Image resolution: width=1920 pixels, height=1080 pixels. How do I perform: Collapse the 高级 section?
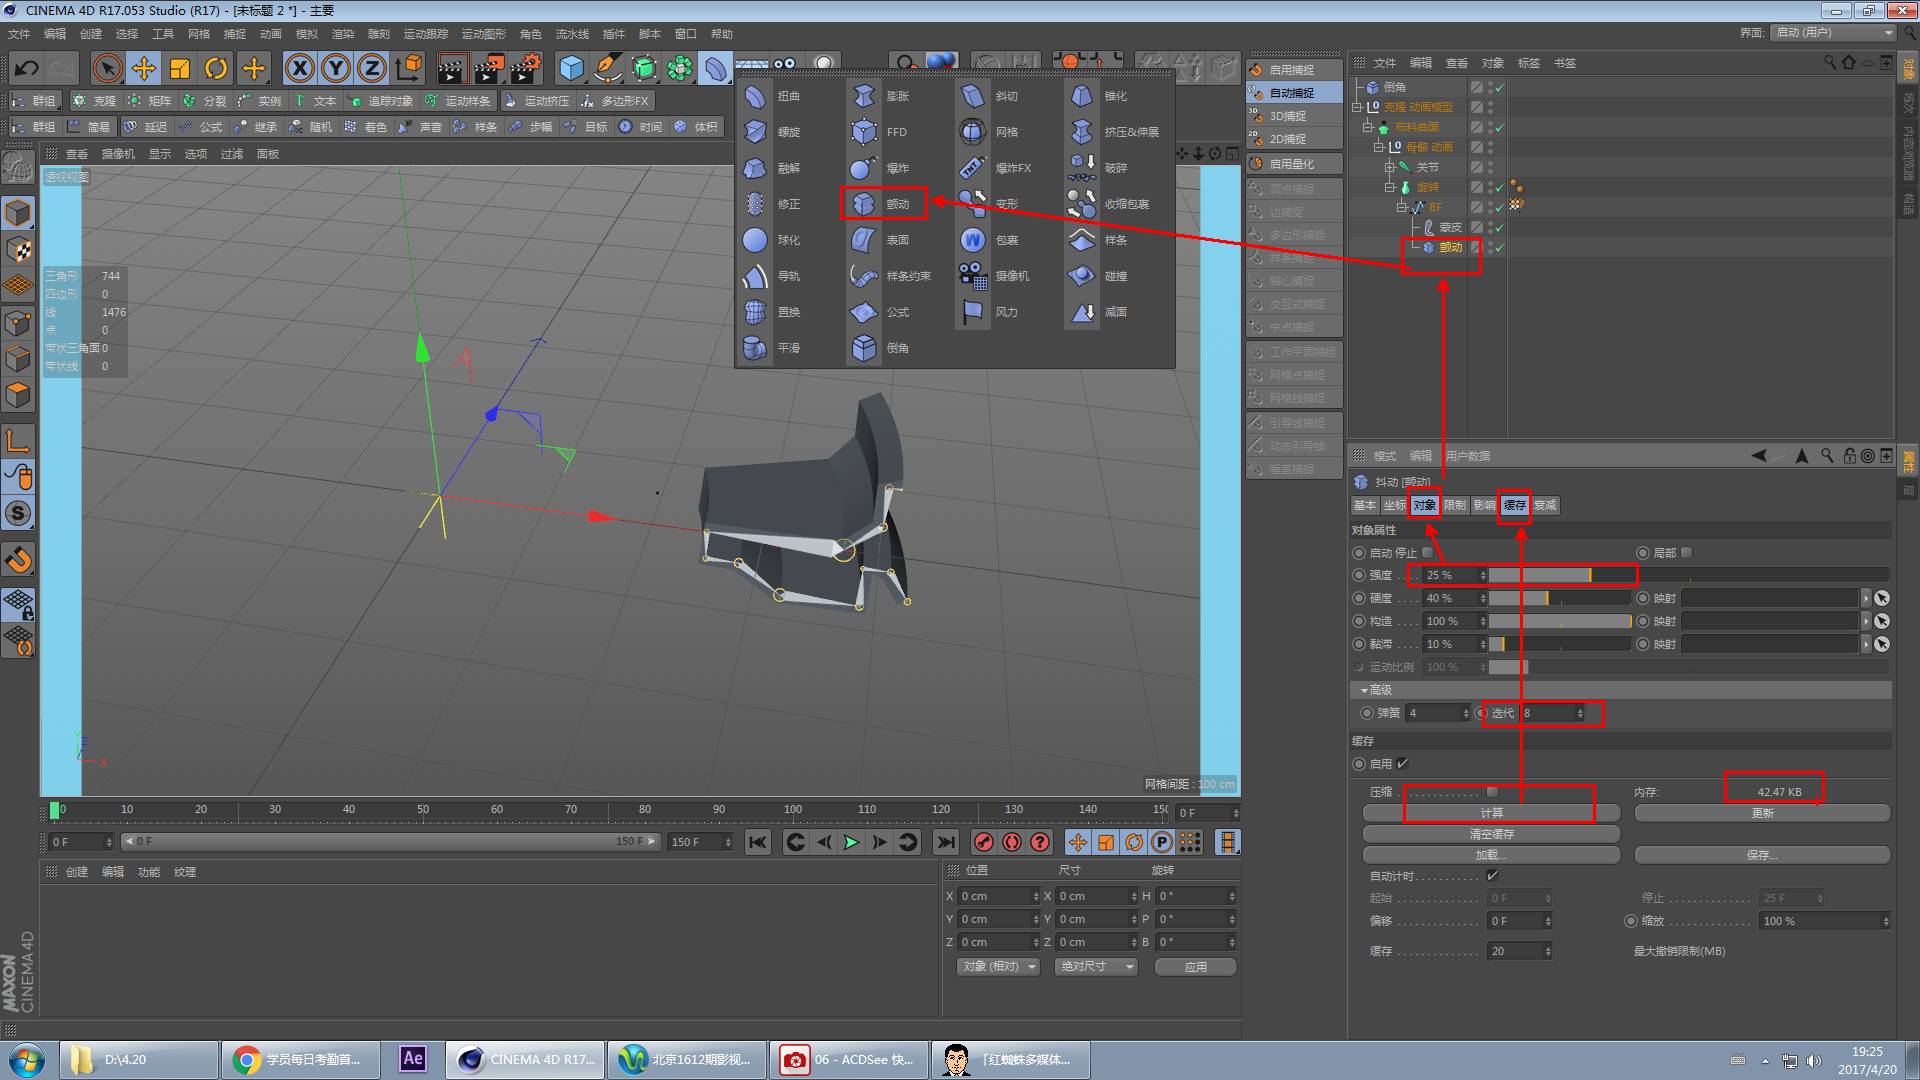tap(1364, 690)
